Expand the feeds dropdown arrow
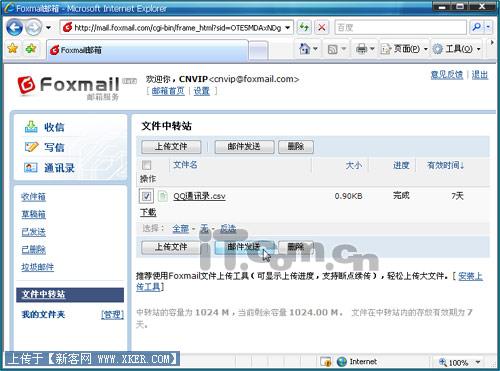The height and width of the screenshot is (371, 500). [344, 50]
